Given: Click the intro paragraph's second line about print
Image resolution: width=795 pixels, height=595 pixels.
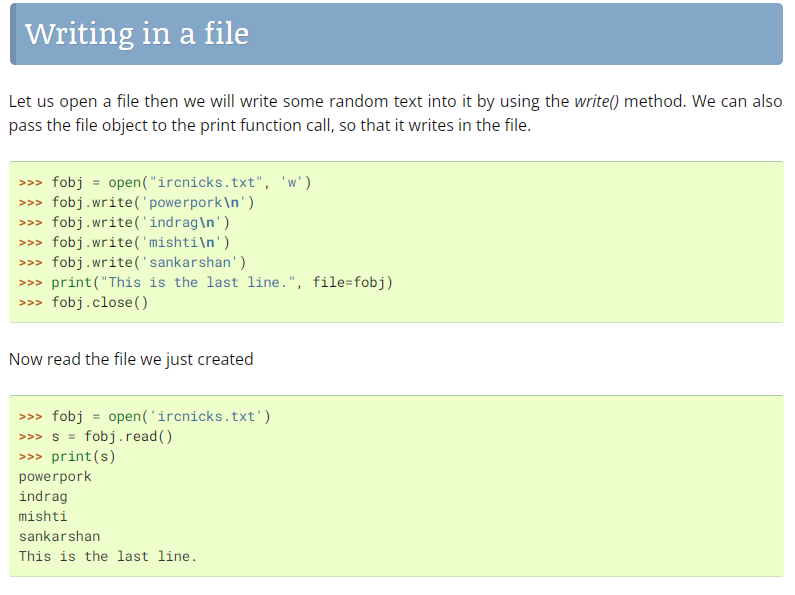Looking at the screenshot, I should [x=269, y=127].
